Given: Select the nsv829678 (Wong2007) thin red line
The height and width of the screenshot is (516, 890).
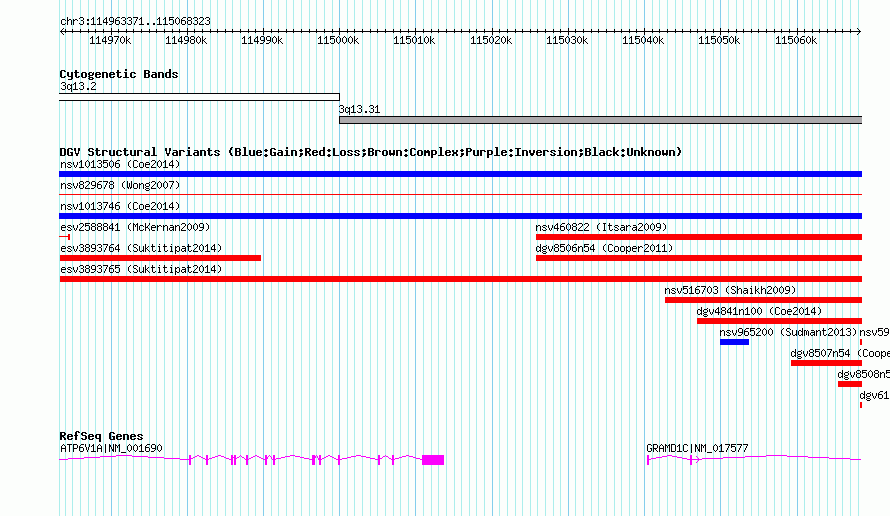Looking at the screenshot, I should 460,195.
